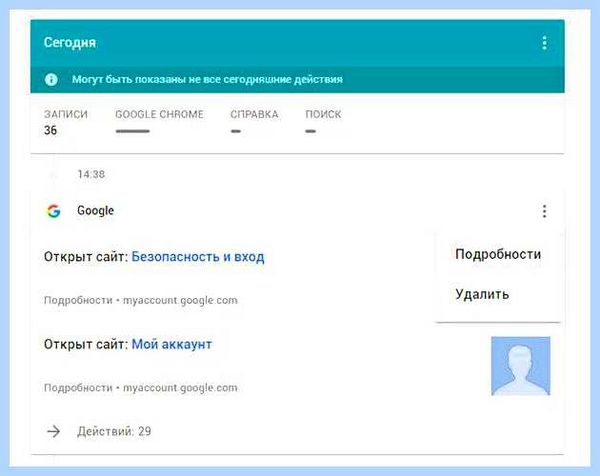The height and width of the screenshot is (476, 600).
Task: Open the three-dot menu for the Google entry
Action: coord(544,211)
